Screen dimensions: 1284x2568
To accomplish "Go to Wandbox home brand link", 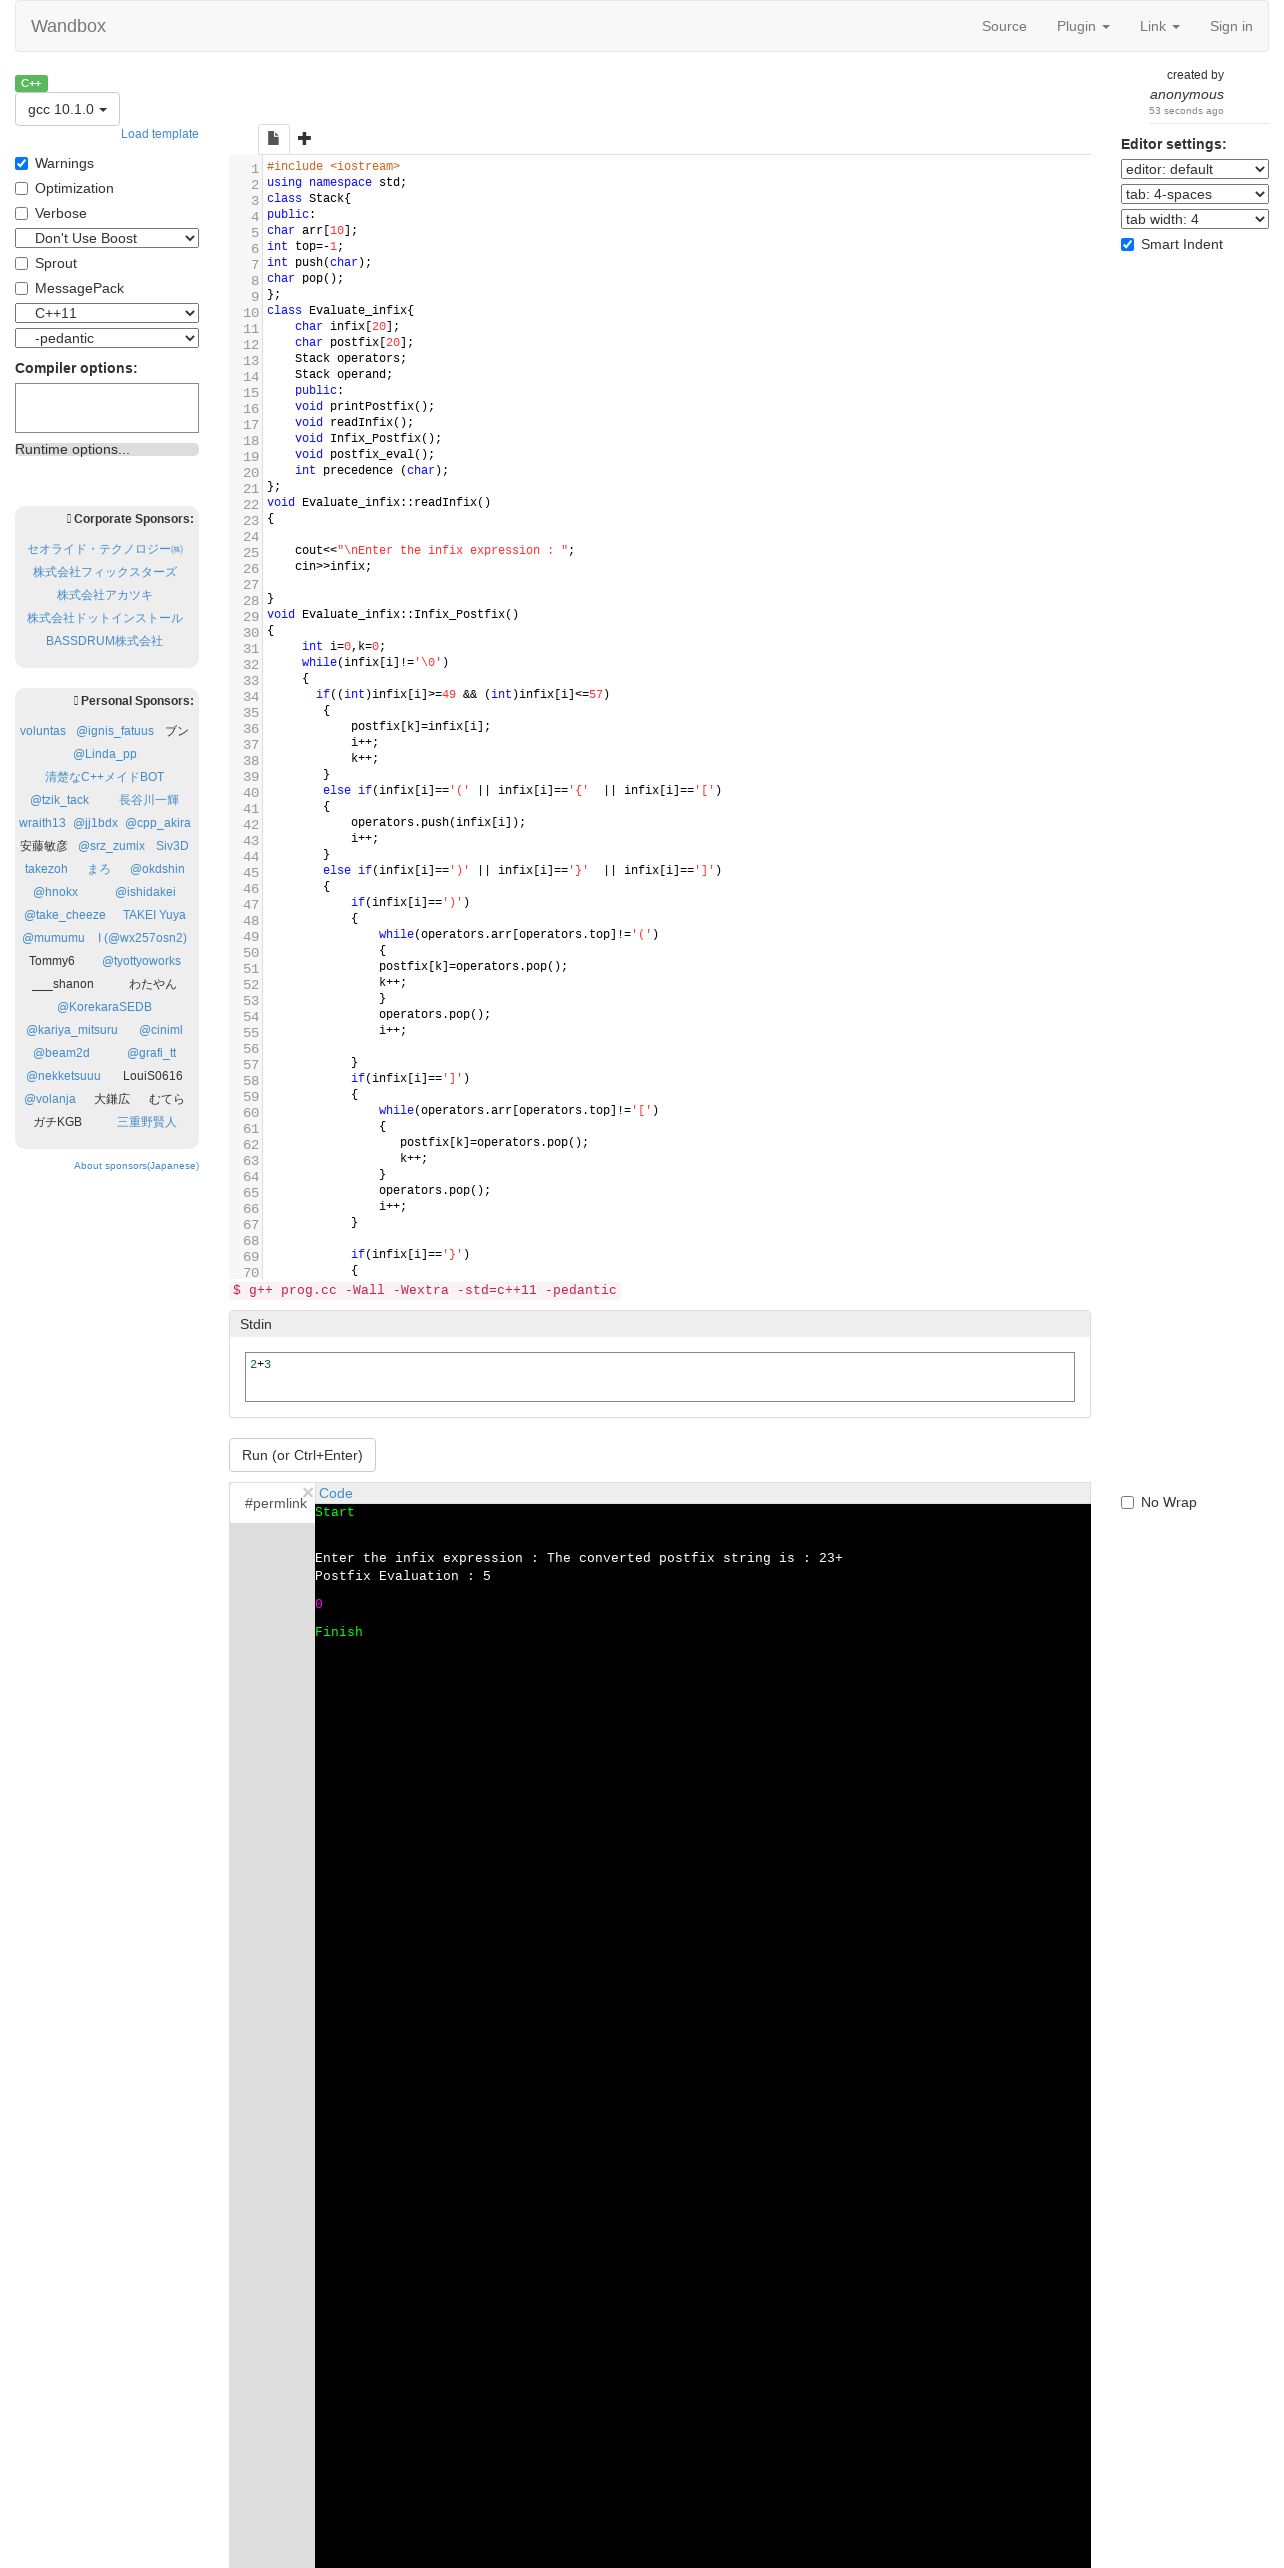I will click(68, 26).
